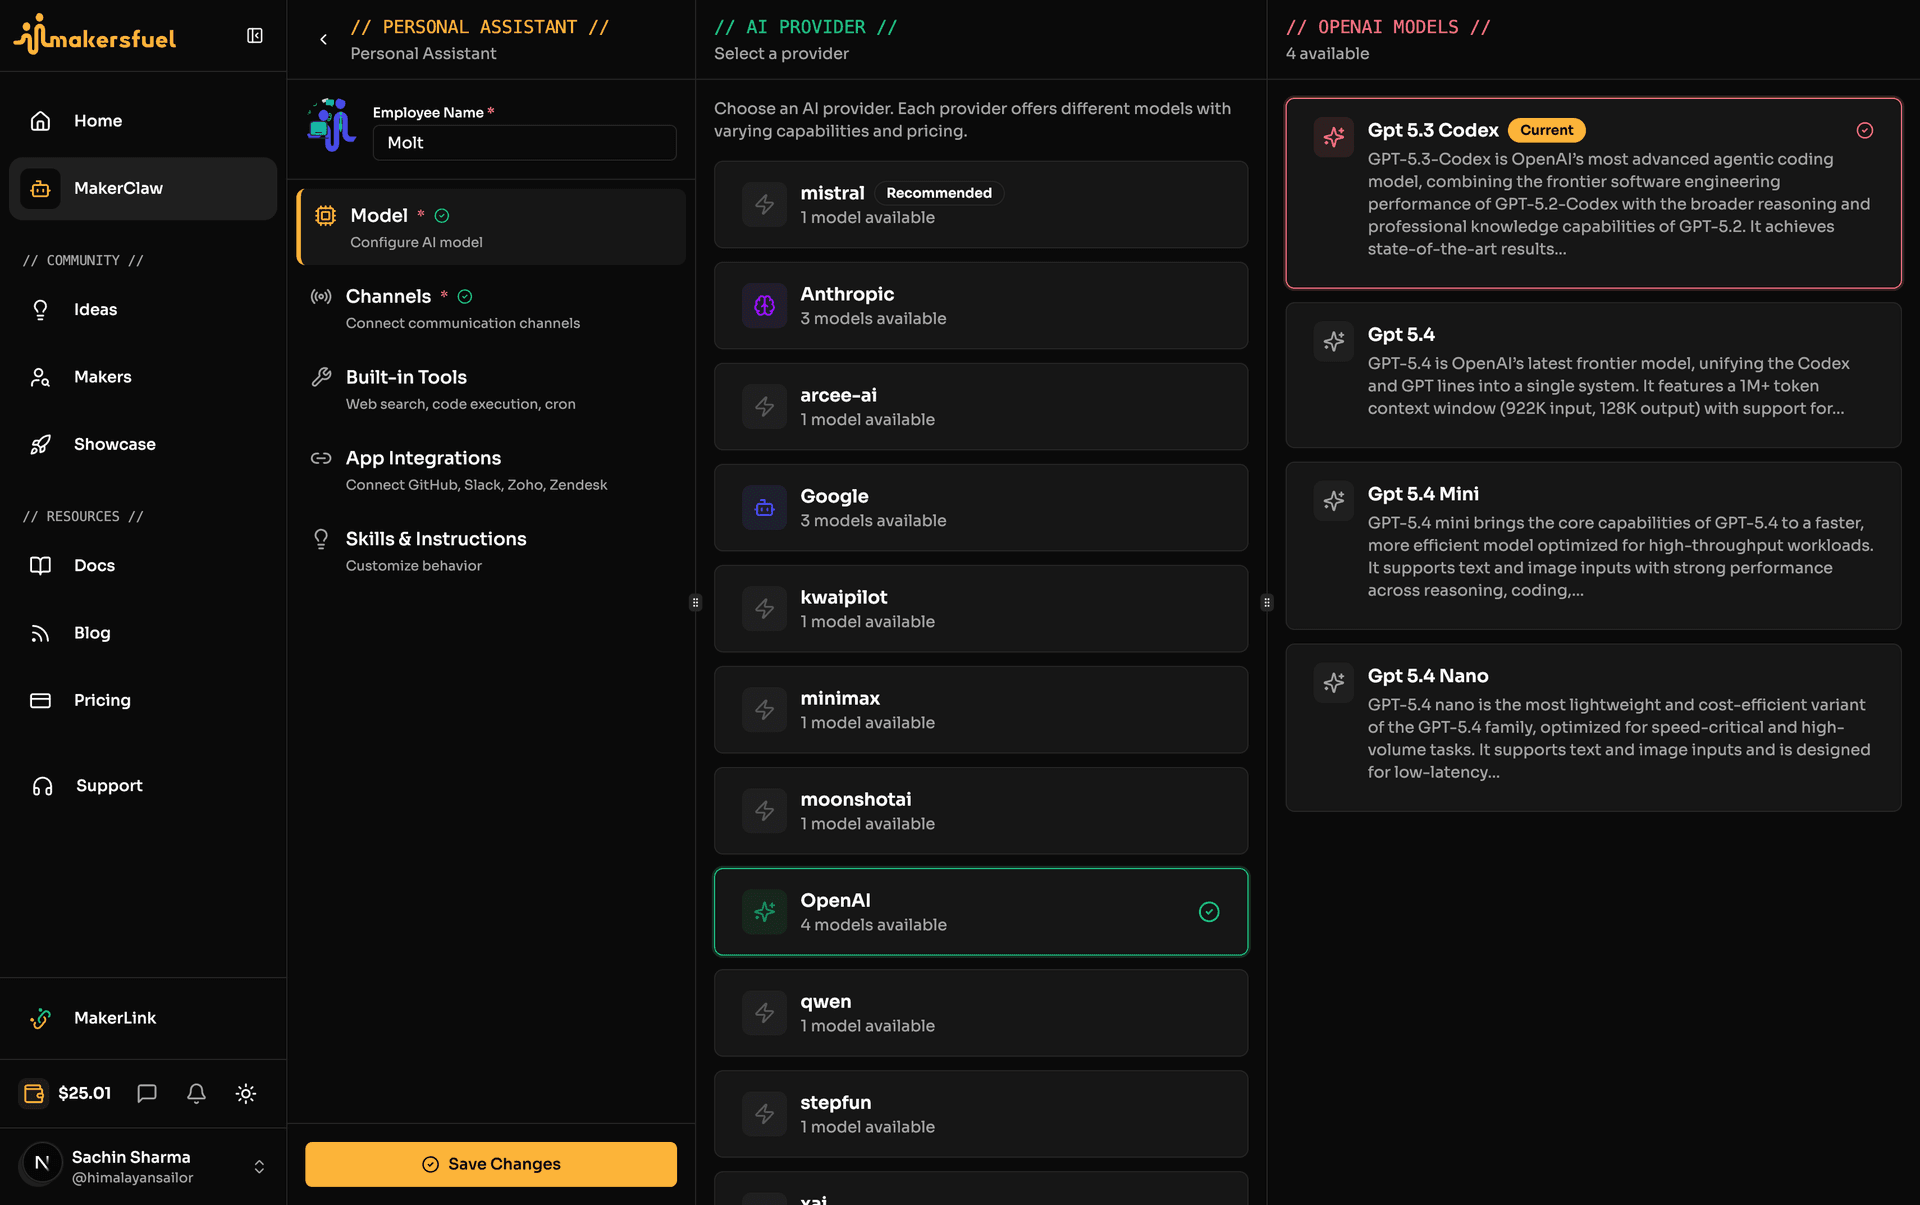Image resolution: width=1920 pixels, height=1205 pixels.
Task: Click the divider handle beside OpenAI Models panel
Action: pos(1267,603)
